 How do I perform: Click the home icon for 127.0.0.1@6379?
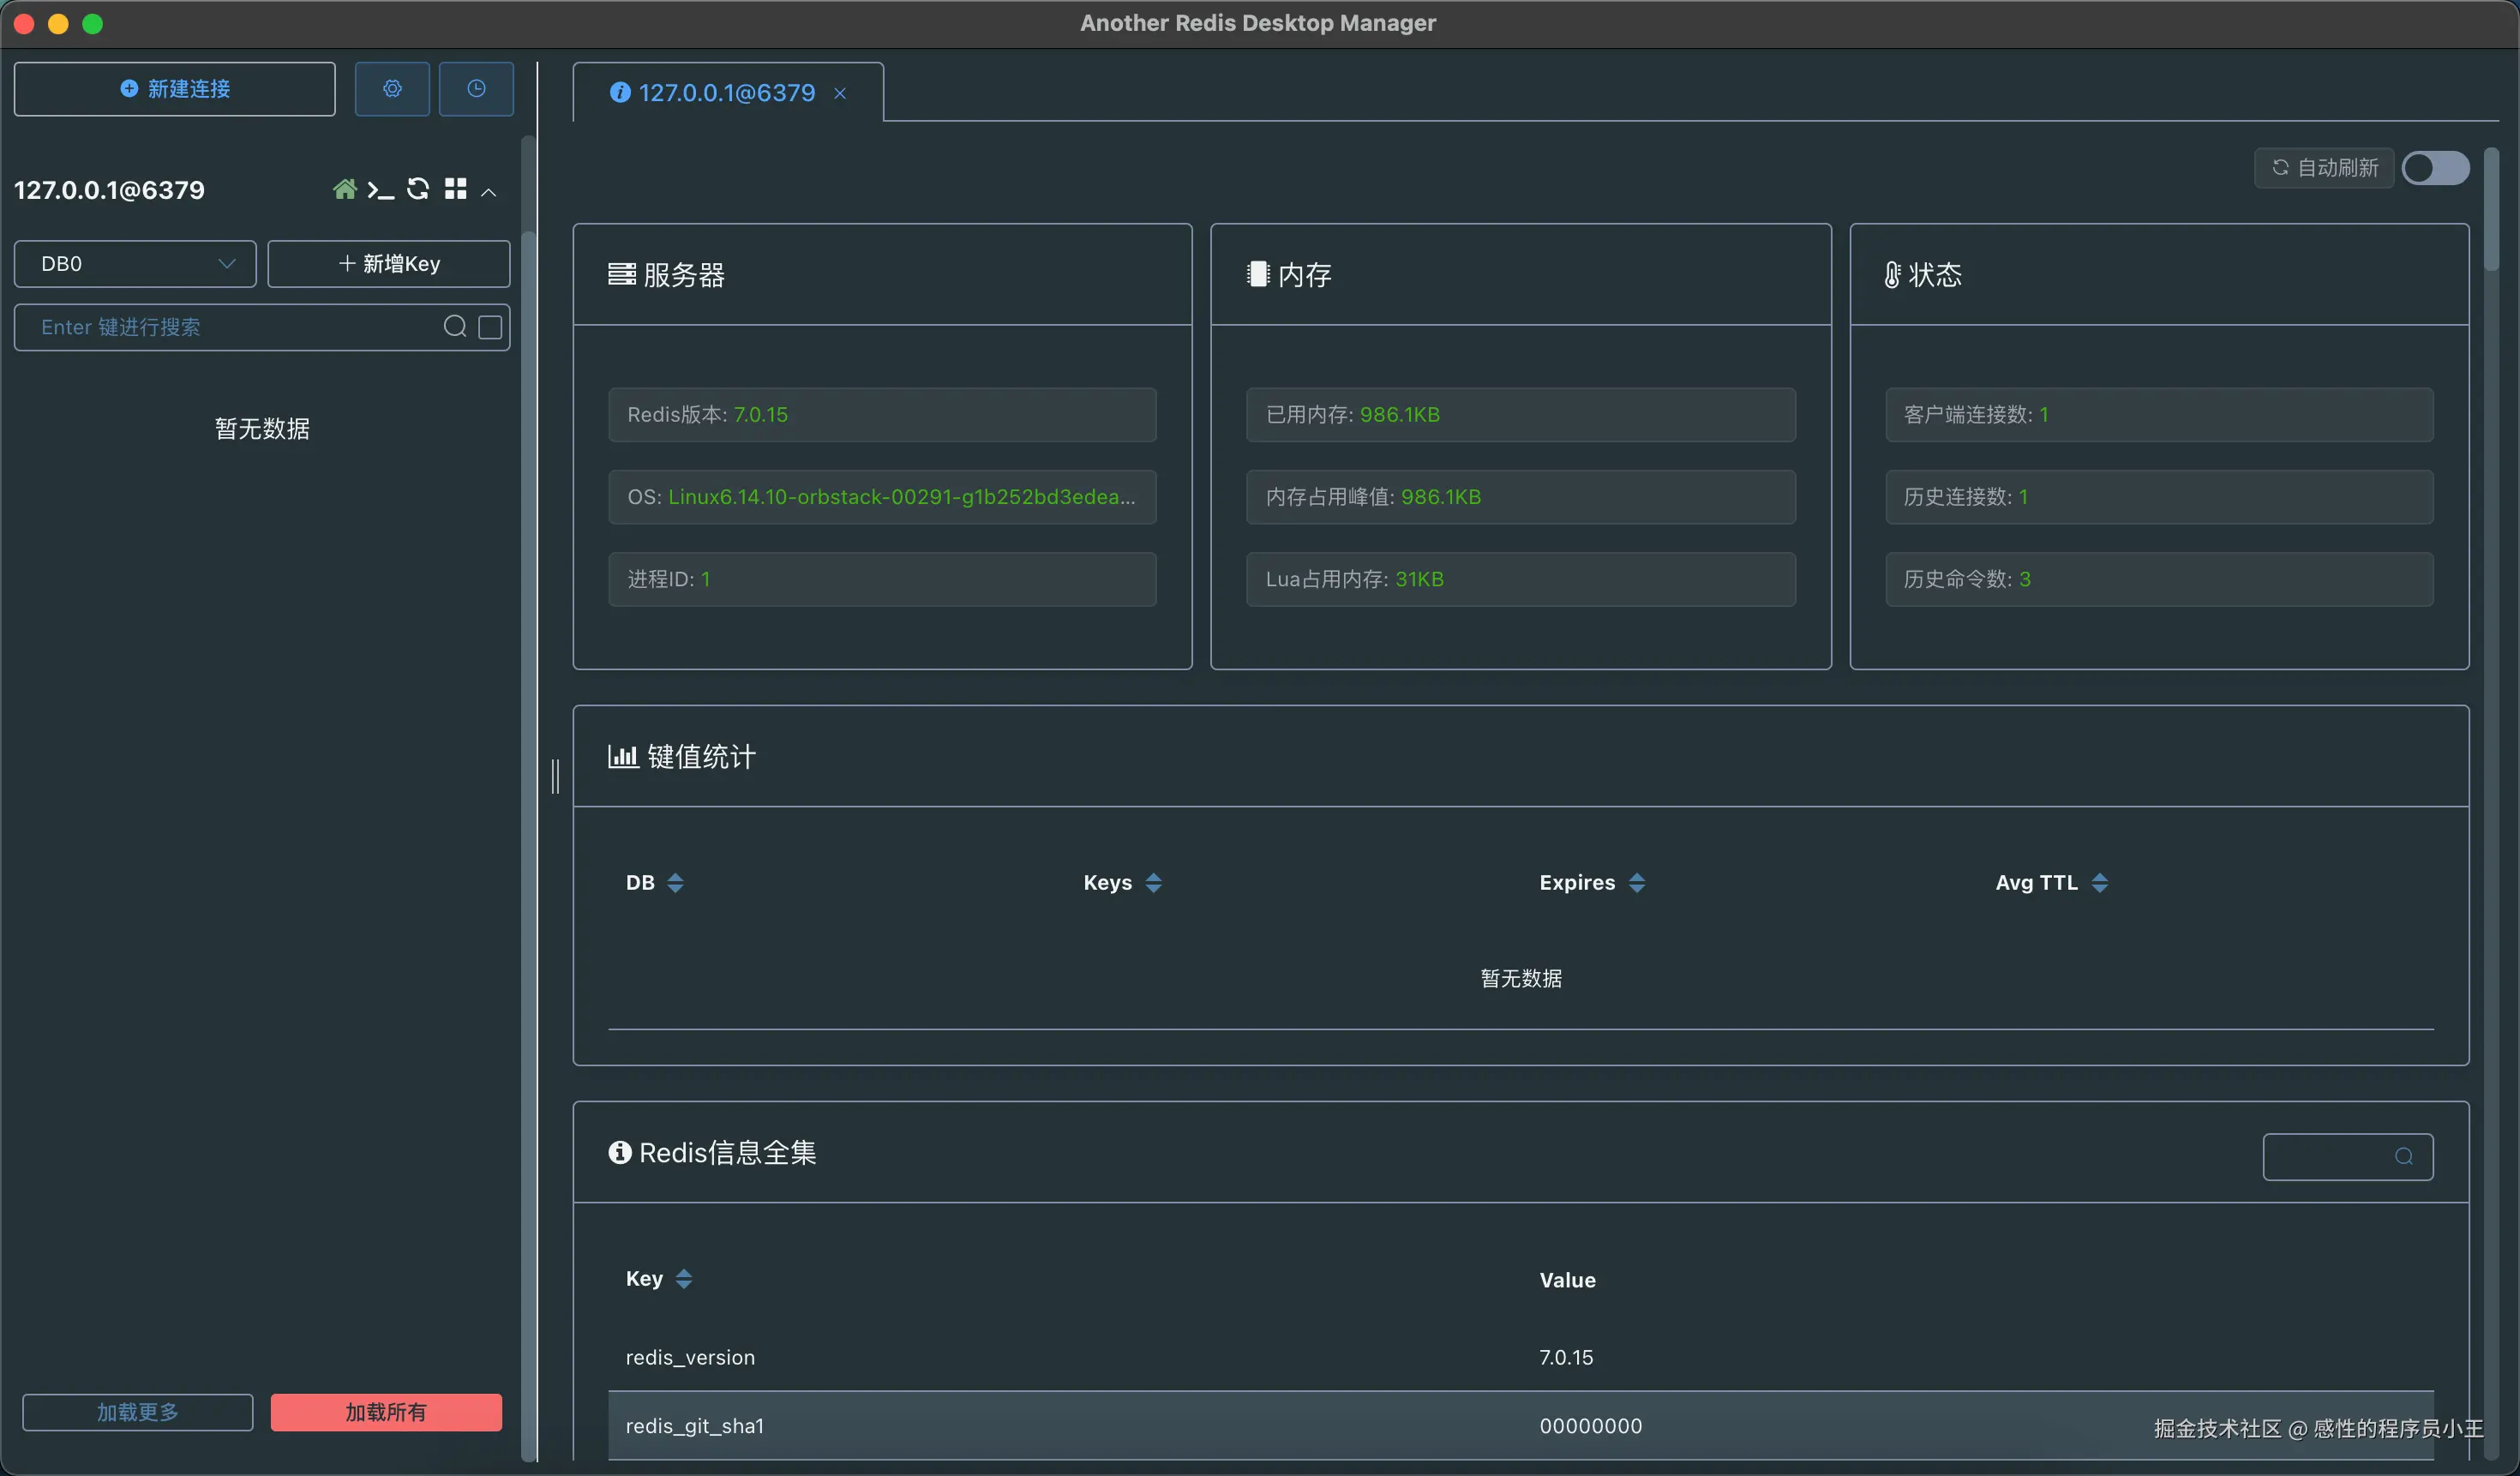point(344,189)
